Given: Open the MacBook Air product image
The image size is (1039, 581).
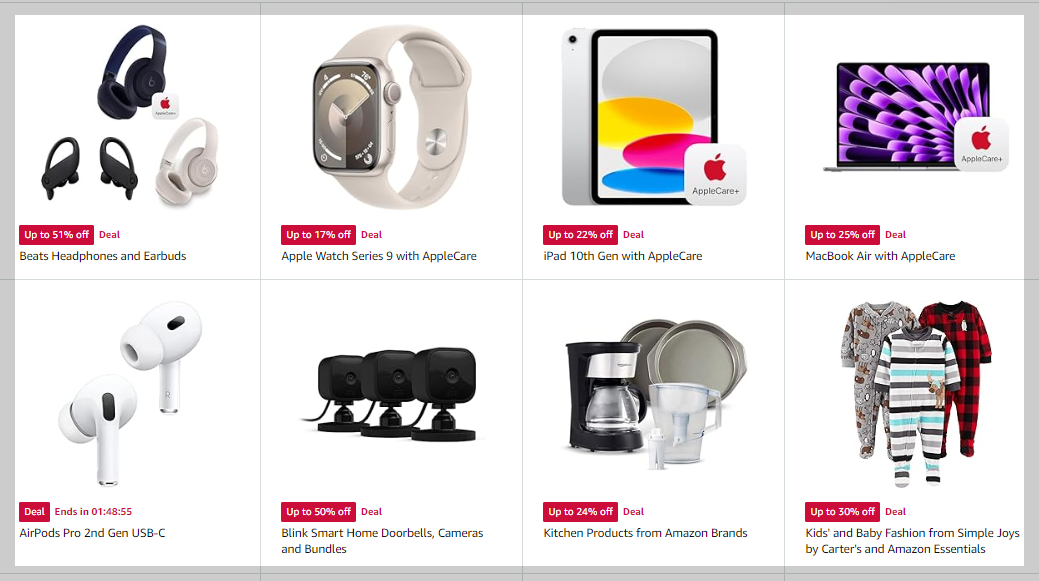Looking at the screenshot, I should 916,117.
